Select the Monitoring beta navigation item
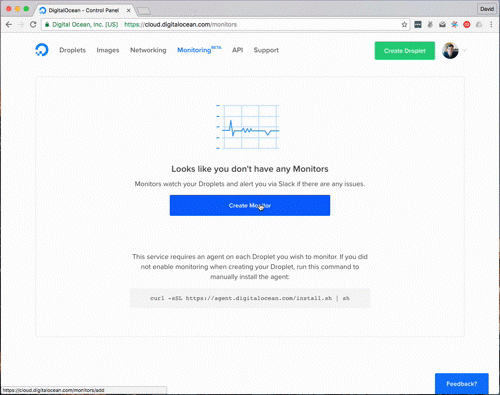The height and width of the screenshot is (395, 500). click(199, 50)
